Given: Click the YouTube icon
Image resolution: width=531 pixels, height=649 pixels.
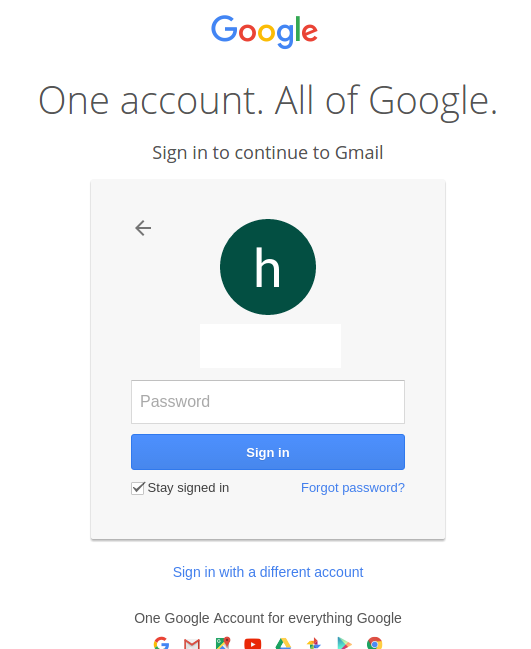Looking at the screenshot, I should click(252, 644).
